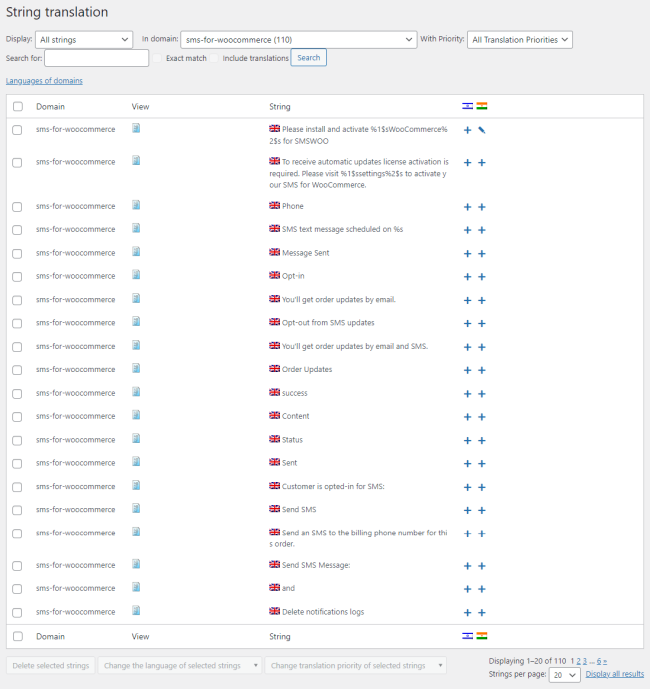Click string text 'Send an SMS to the billing phone number'
This screenshot has height=689, width=650.
(x=359, y=538)
